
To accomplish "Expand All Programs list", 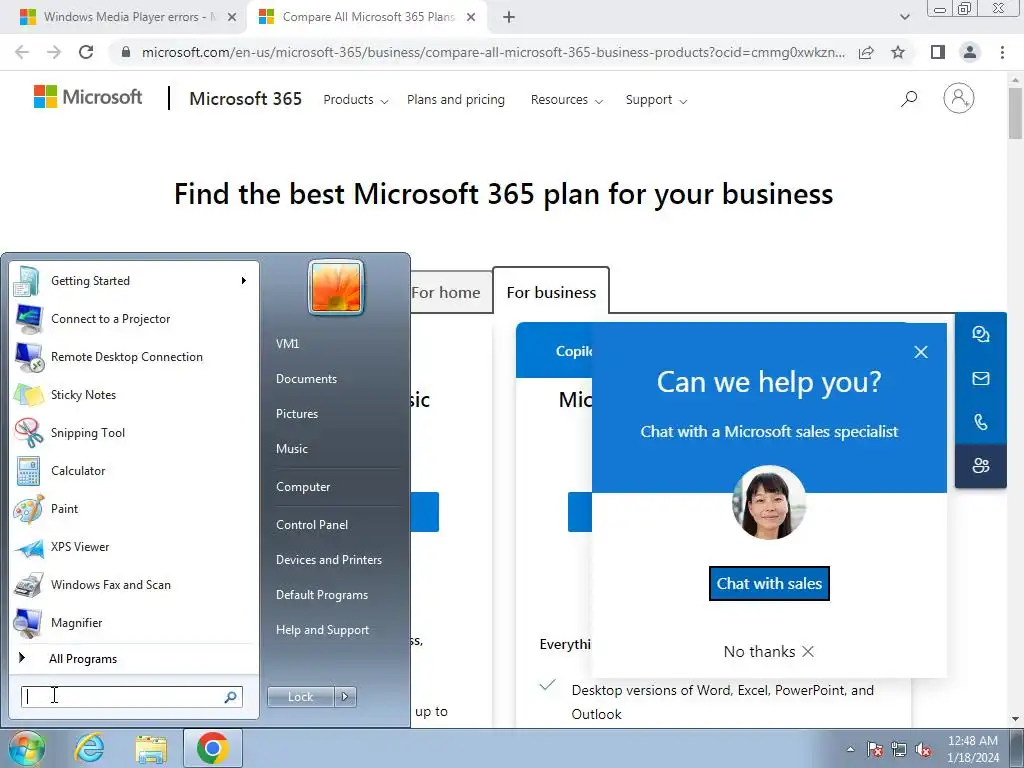I will [83, 659].
